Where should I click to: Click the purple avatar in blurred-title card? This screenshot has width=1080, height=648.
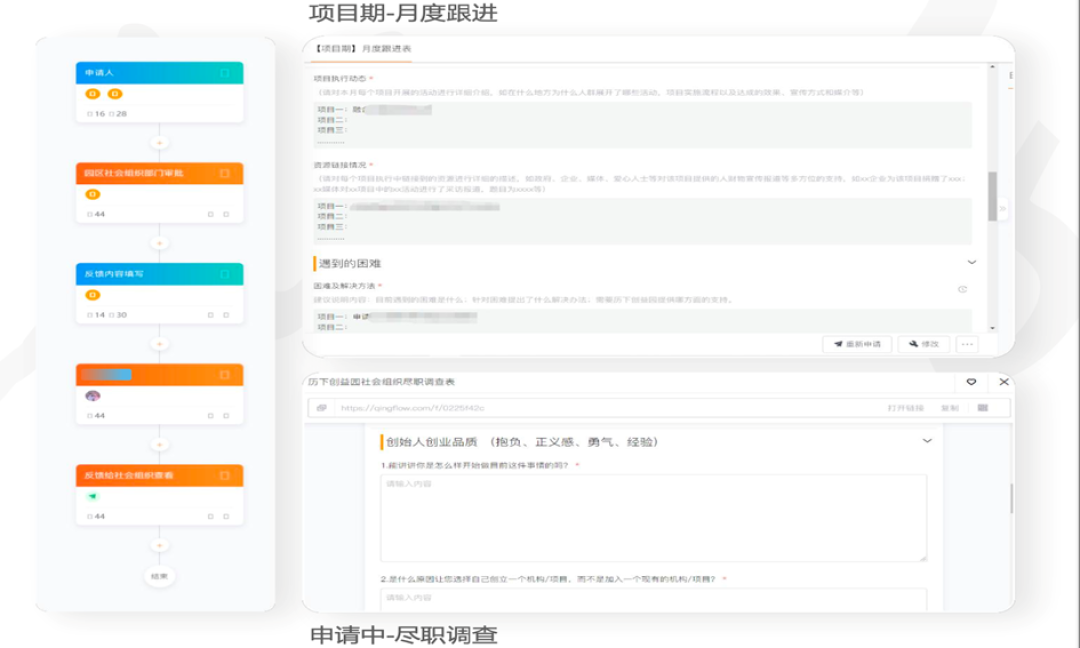point(92,396)
